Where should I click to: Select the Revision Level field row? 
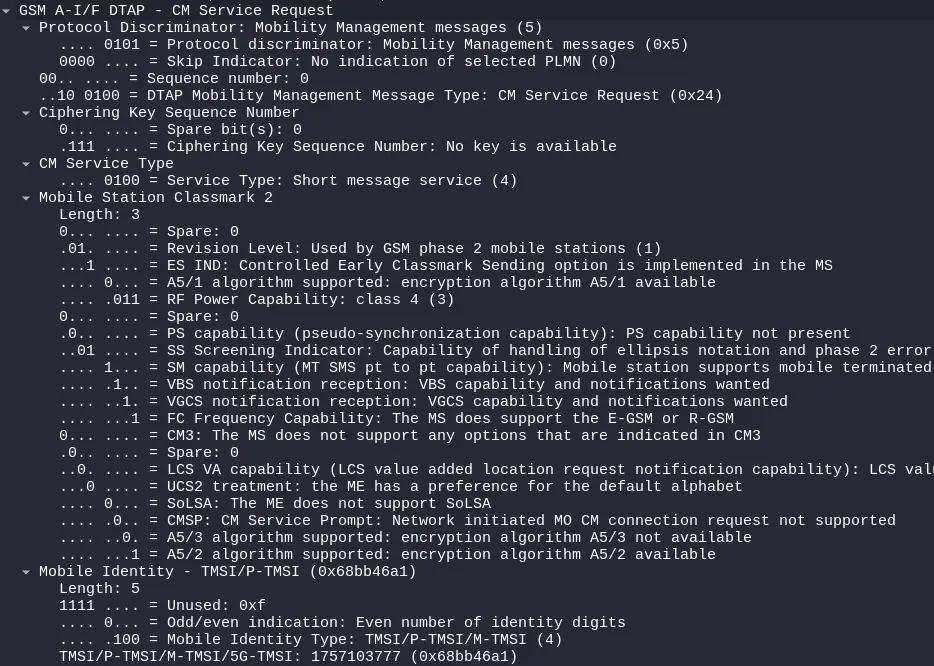click(360, 249)
